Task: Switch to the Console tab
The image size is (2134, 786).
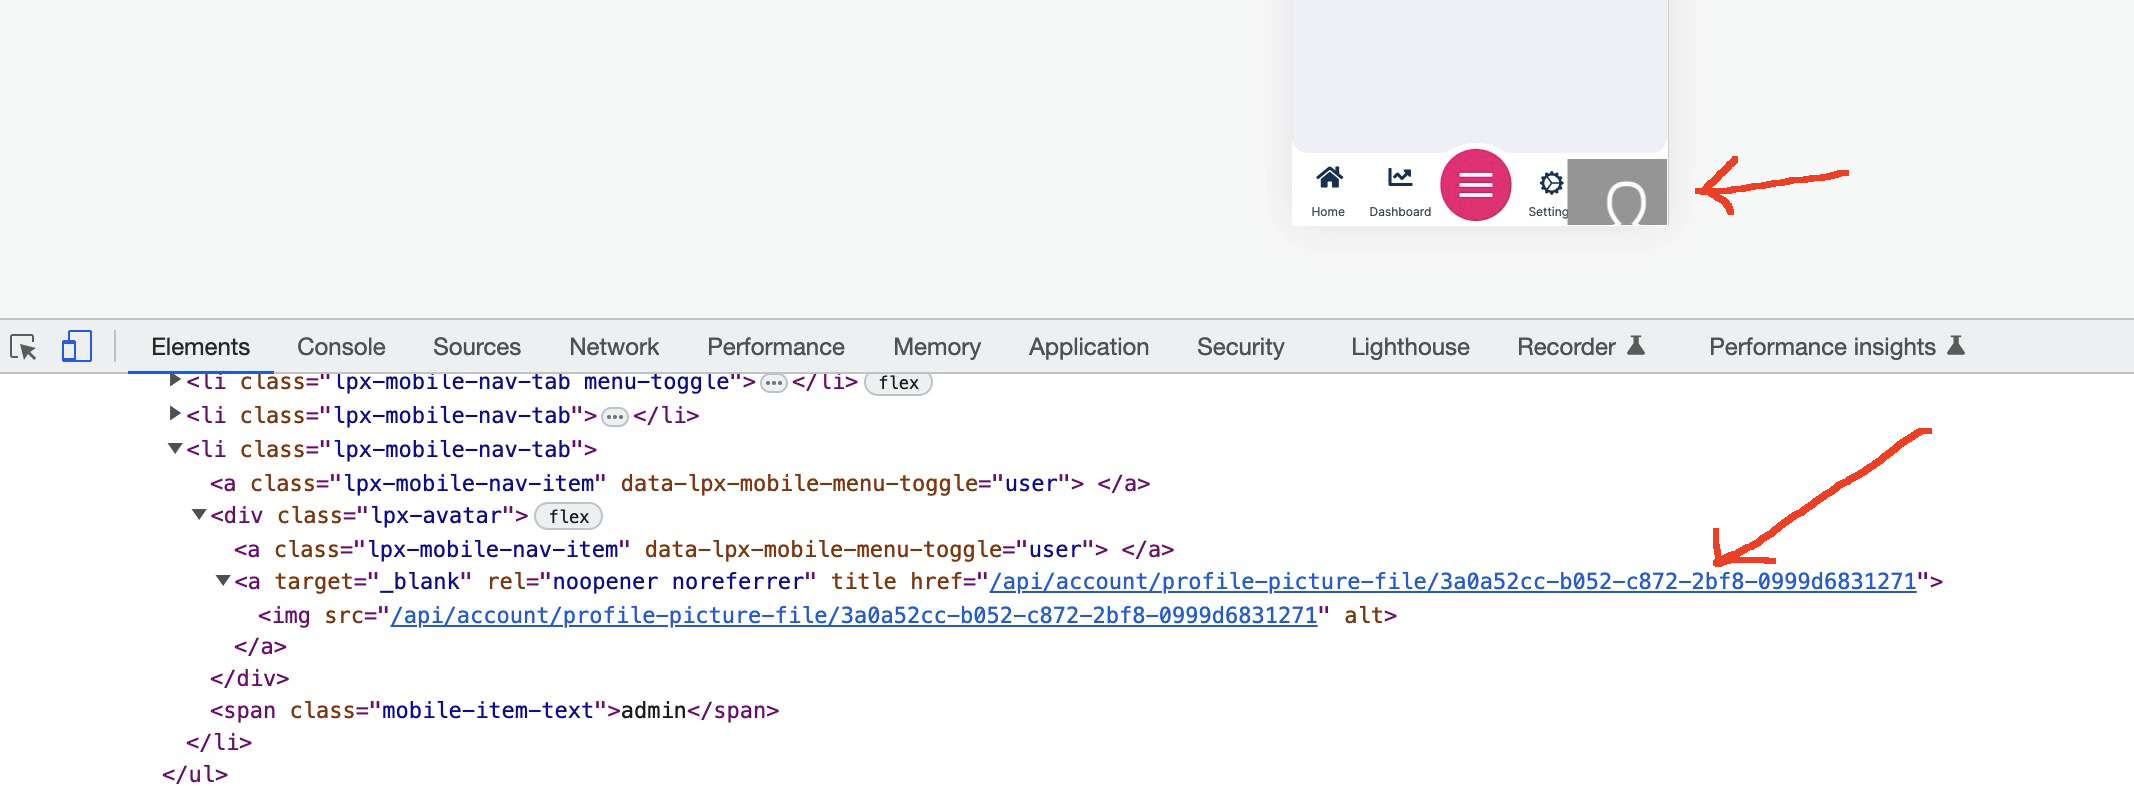Action: [x=341, y=347]
